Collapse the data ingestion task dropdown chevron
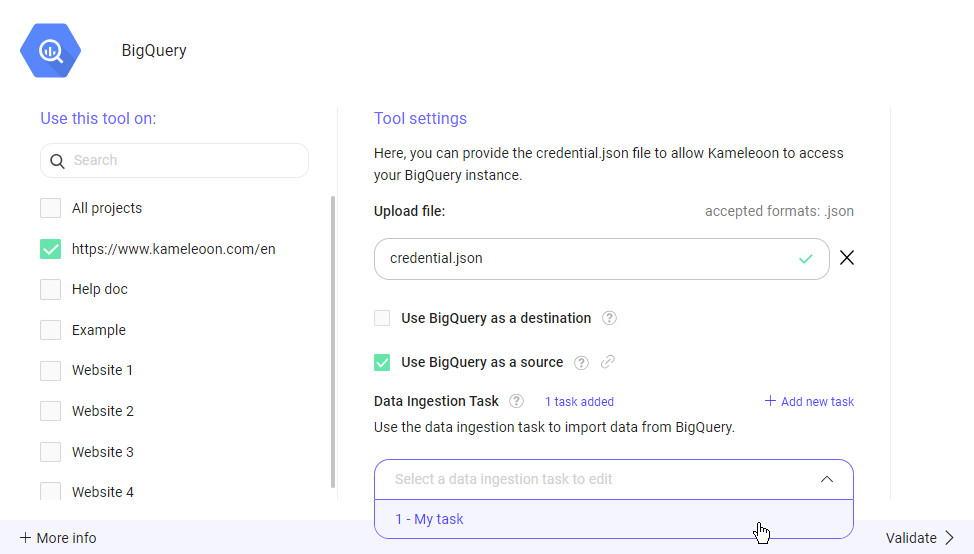The image size is (974, 554). pos(826,479)
